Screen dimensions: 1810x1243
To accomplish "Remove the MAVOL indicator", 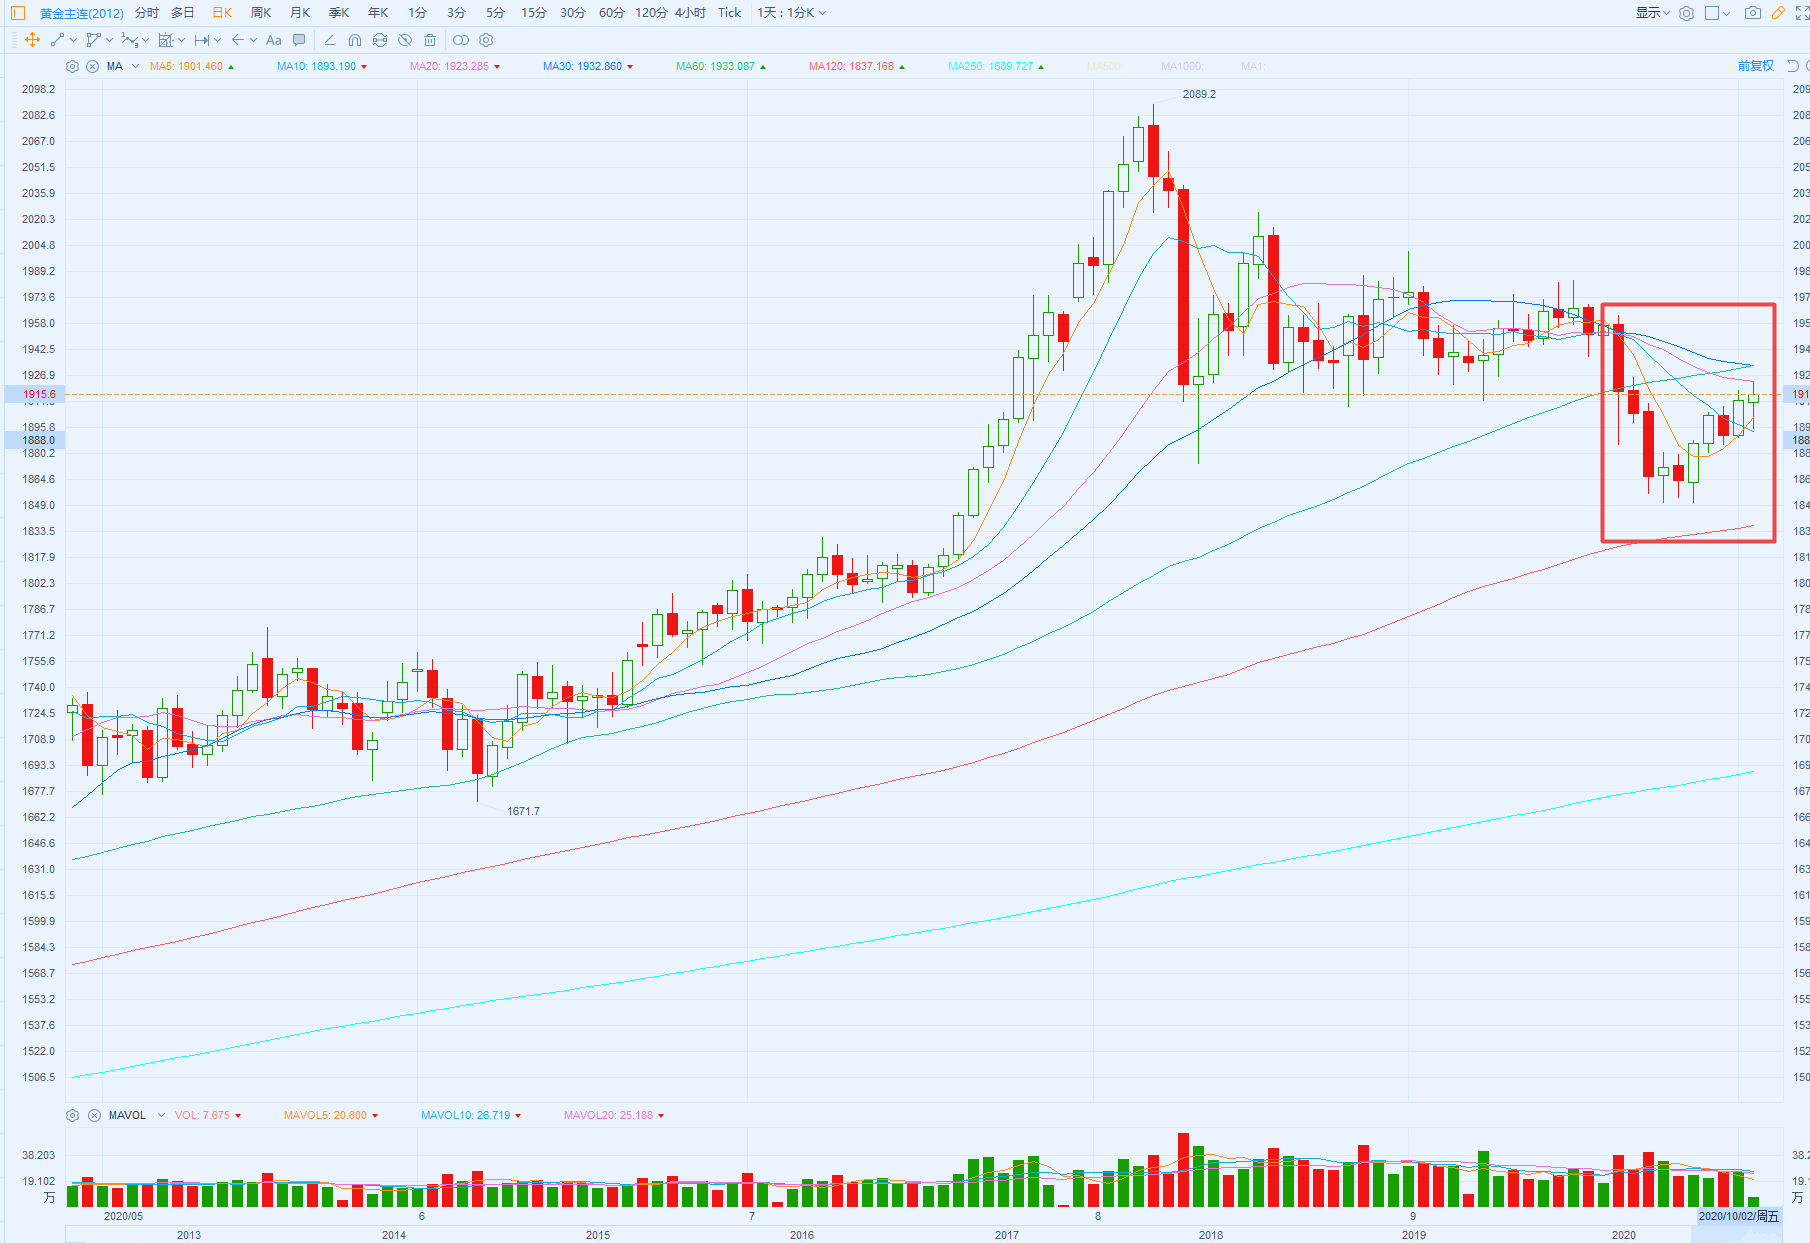I will point(94,1115).
